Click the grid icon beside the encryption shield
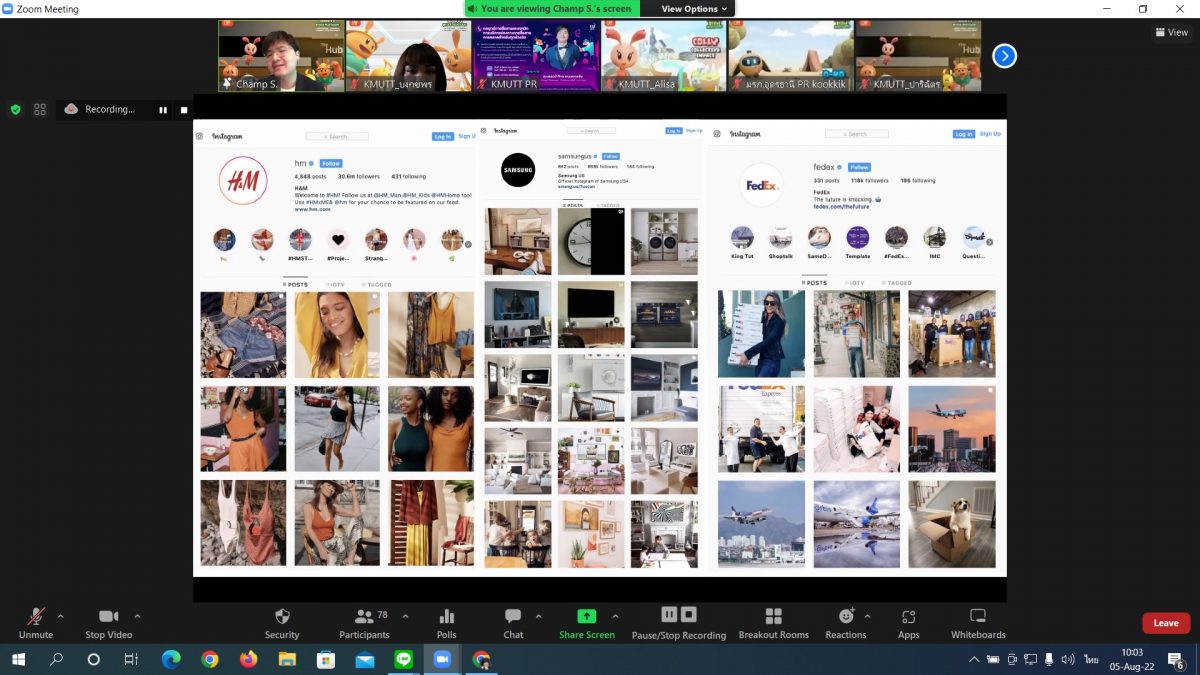This screenshot has width=1200, height=675. click(x=40, y=110)
